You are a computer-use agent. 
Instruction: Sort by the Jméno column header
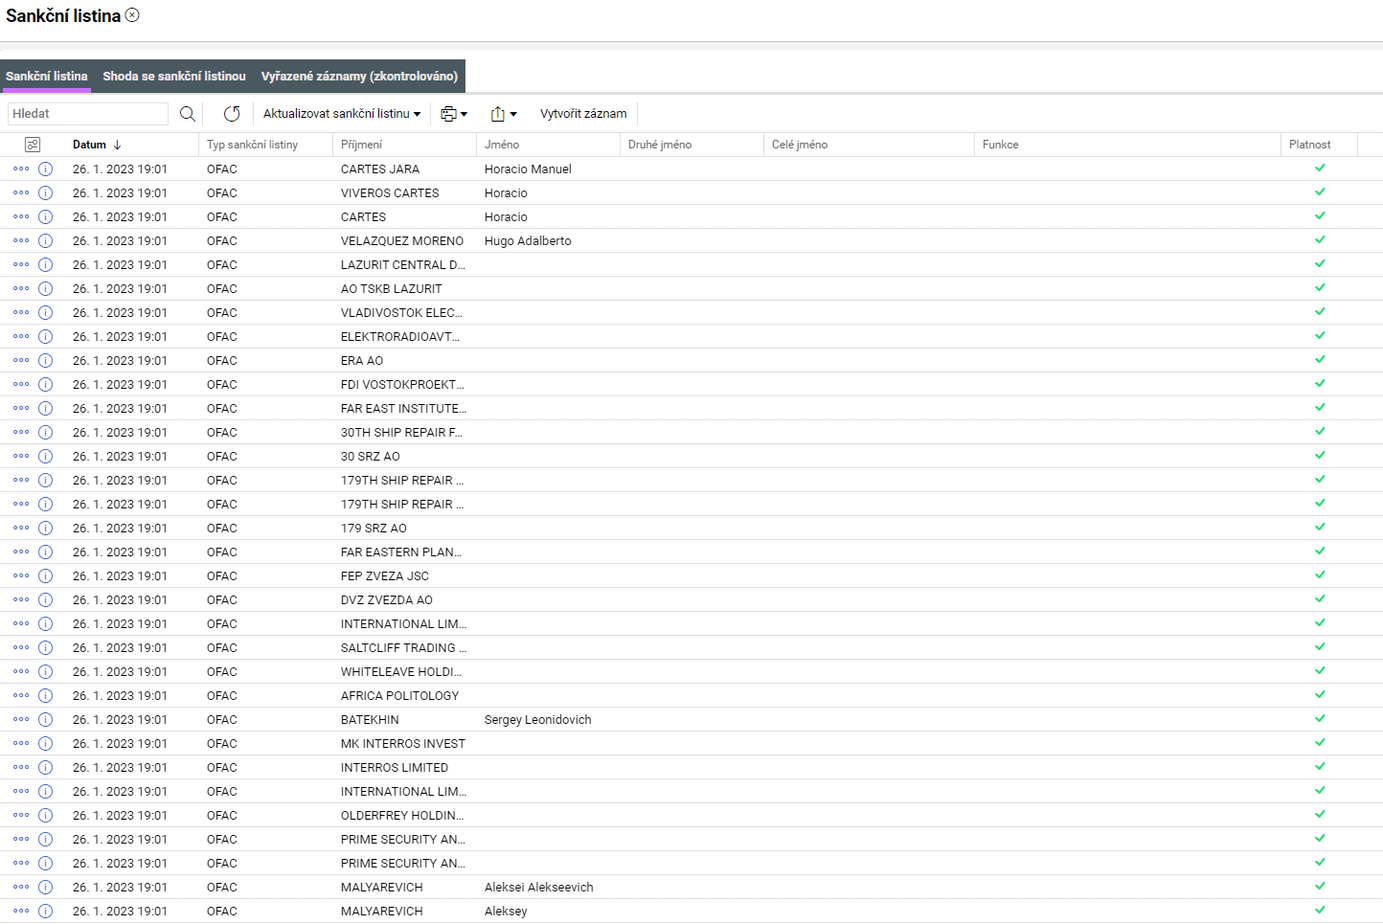coord(502,145)
